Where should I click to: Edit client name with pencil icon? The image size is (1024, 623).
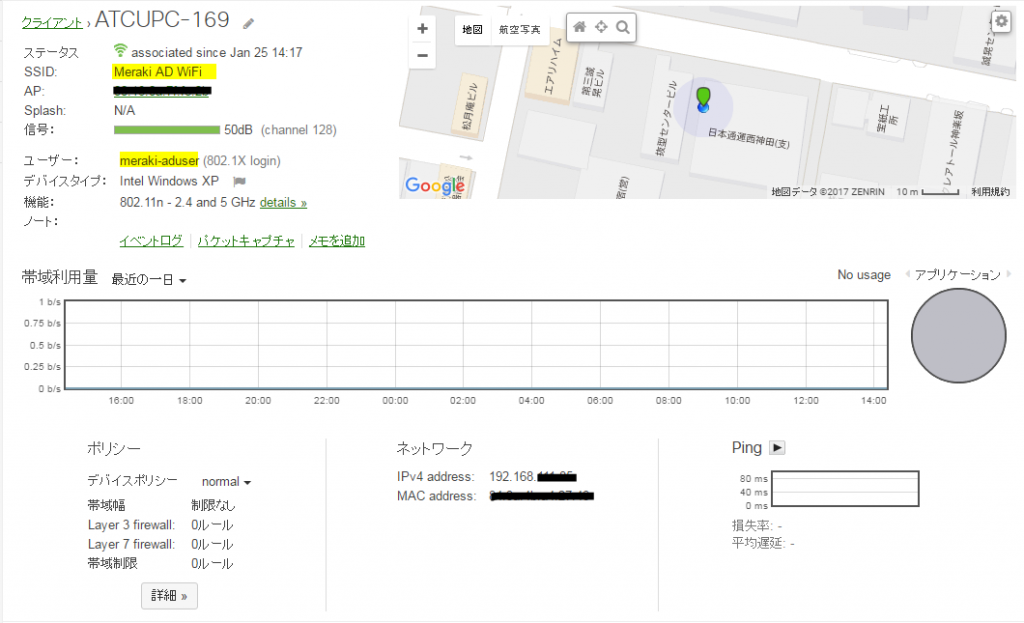[248, 24]
